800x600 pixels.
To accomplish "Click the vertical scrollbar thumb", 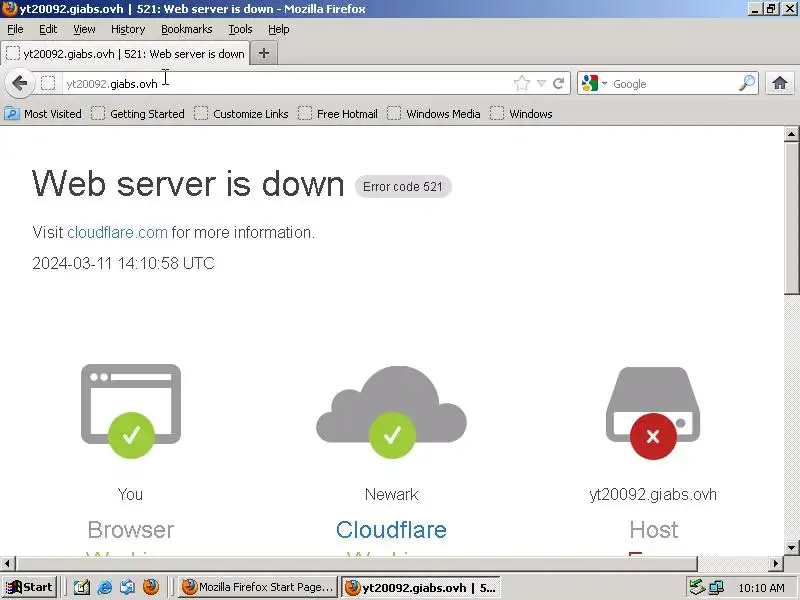I will tap(791, 218).
